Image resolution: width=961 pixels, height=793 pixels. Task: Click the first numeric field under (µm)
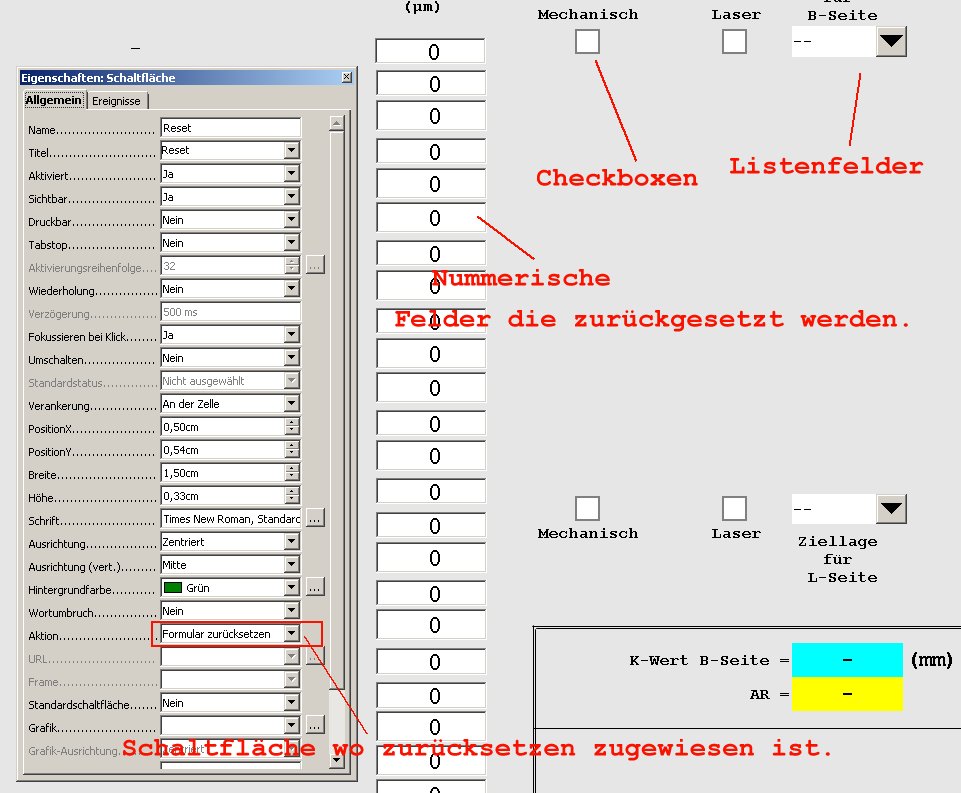point(430,51)
